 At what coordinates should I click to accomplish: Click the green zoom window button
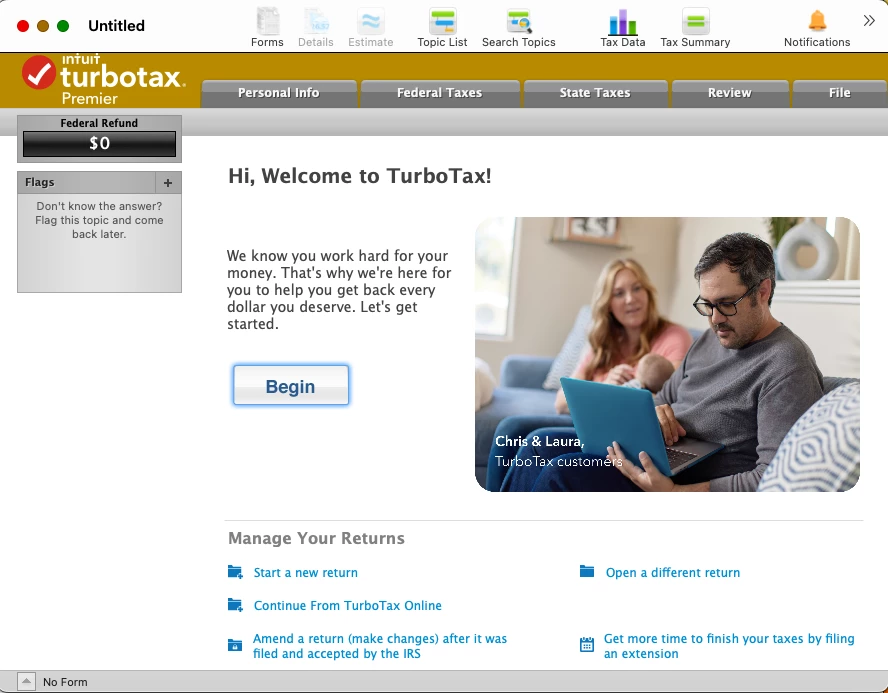tap(63, 26)
